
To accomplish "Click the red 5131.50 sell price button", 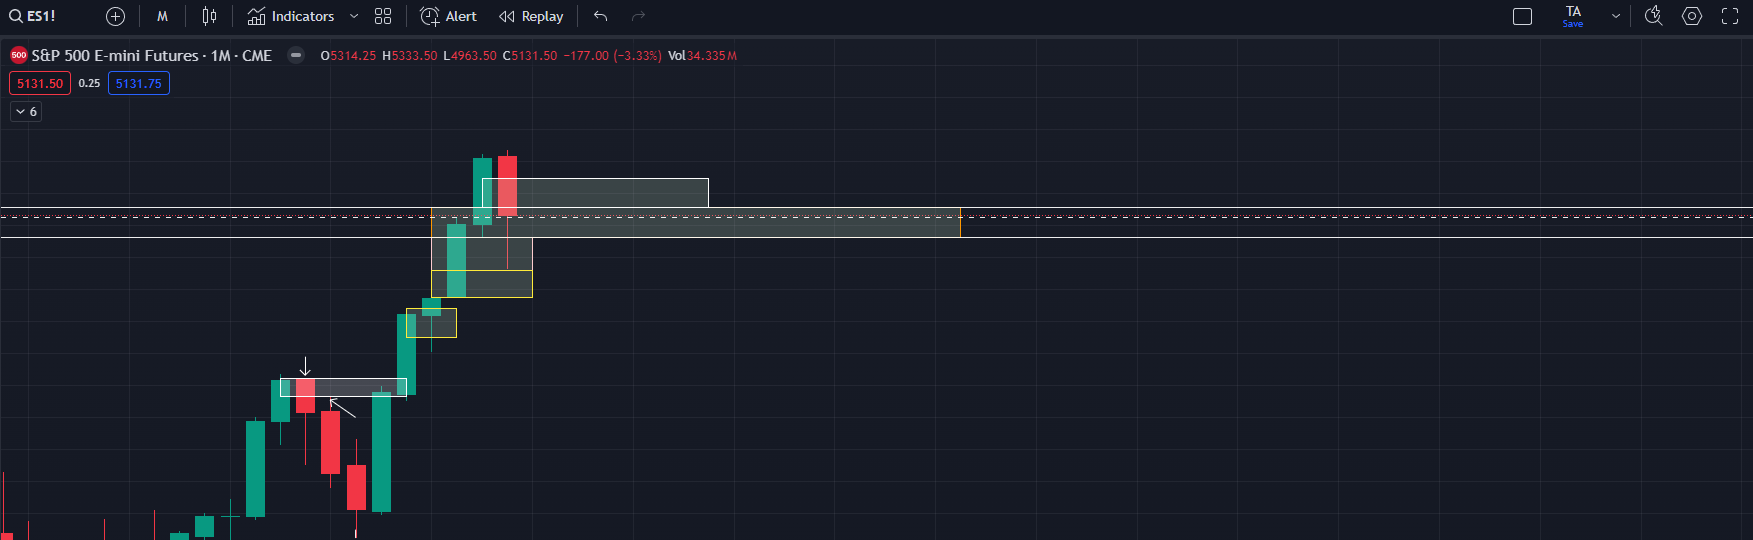I will (40, 83).
